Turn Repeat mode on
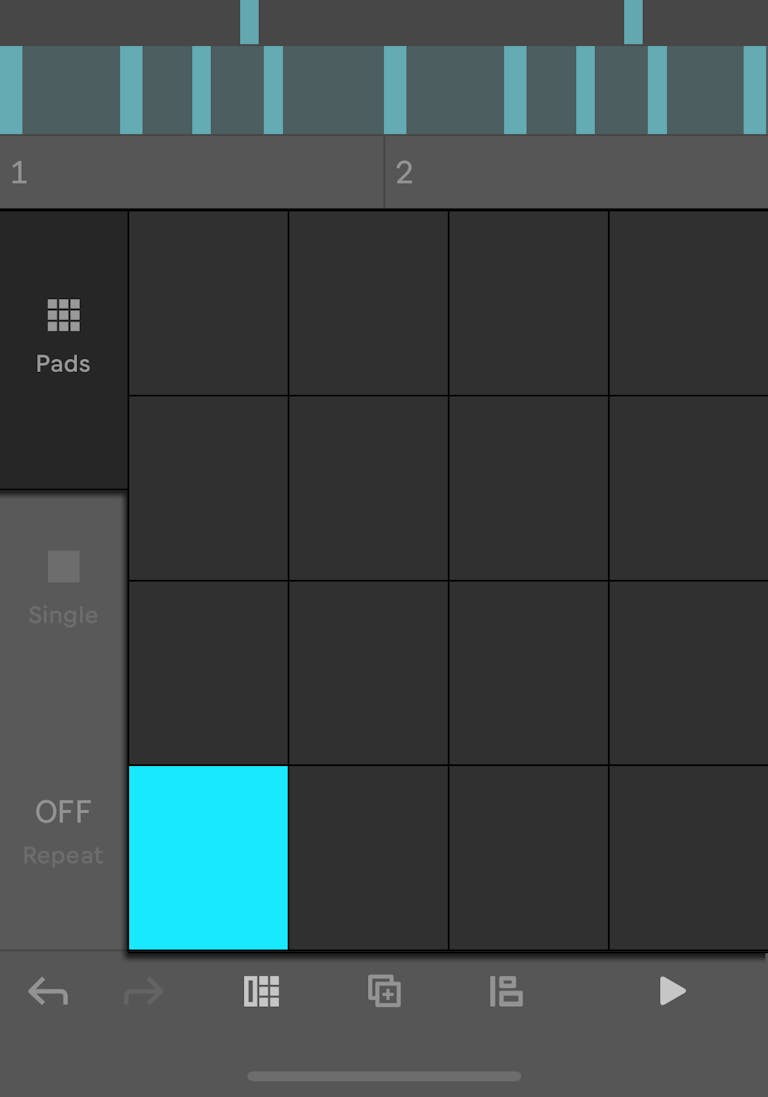Screen dimensions: 768x1097 click(62, 830)
